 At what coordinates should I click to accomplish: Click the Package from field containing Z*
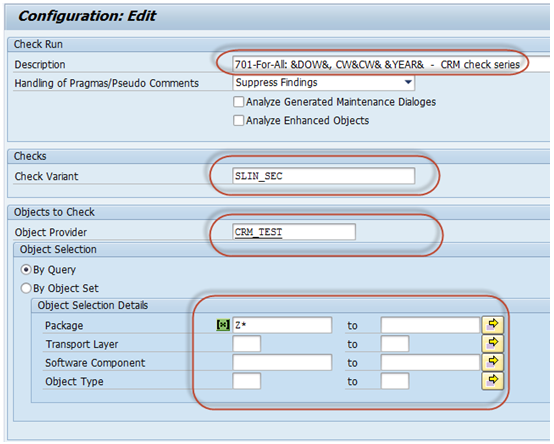282,325
